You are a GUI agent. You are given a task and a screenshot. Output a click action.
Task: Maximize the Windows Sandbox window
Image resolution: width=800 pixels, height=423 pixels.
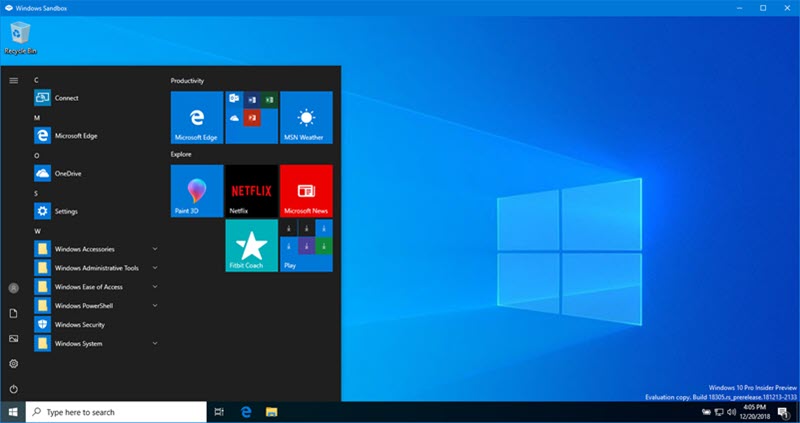click(763, 8)
